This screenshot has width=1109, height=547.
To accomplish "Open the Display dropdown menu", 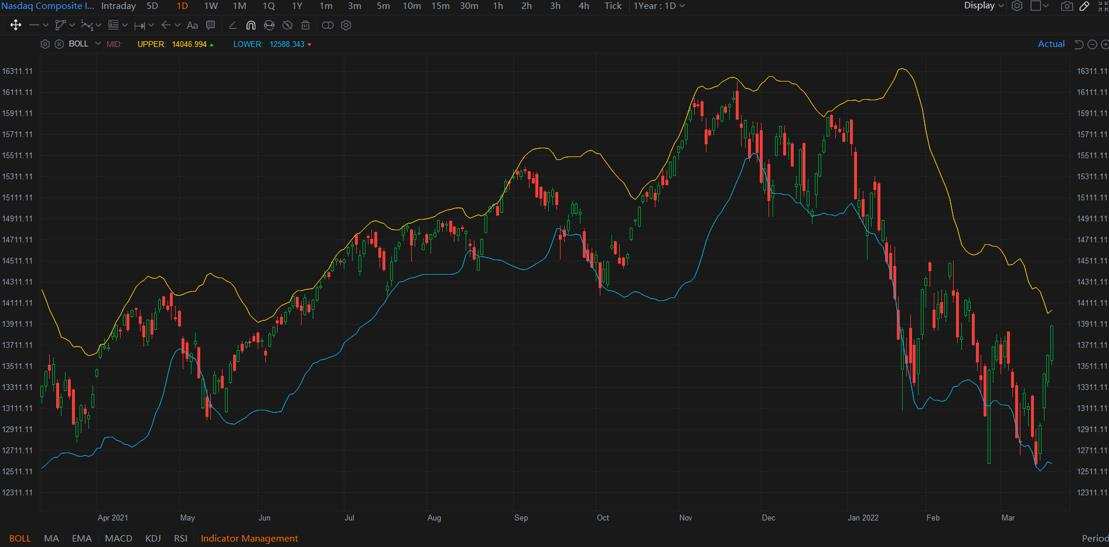I will pos(984,6).
